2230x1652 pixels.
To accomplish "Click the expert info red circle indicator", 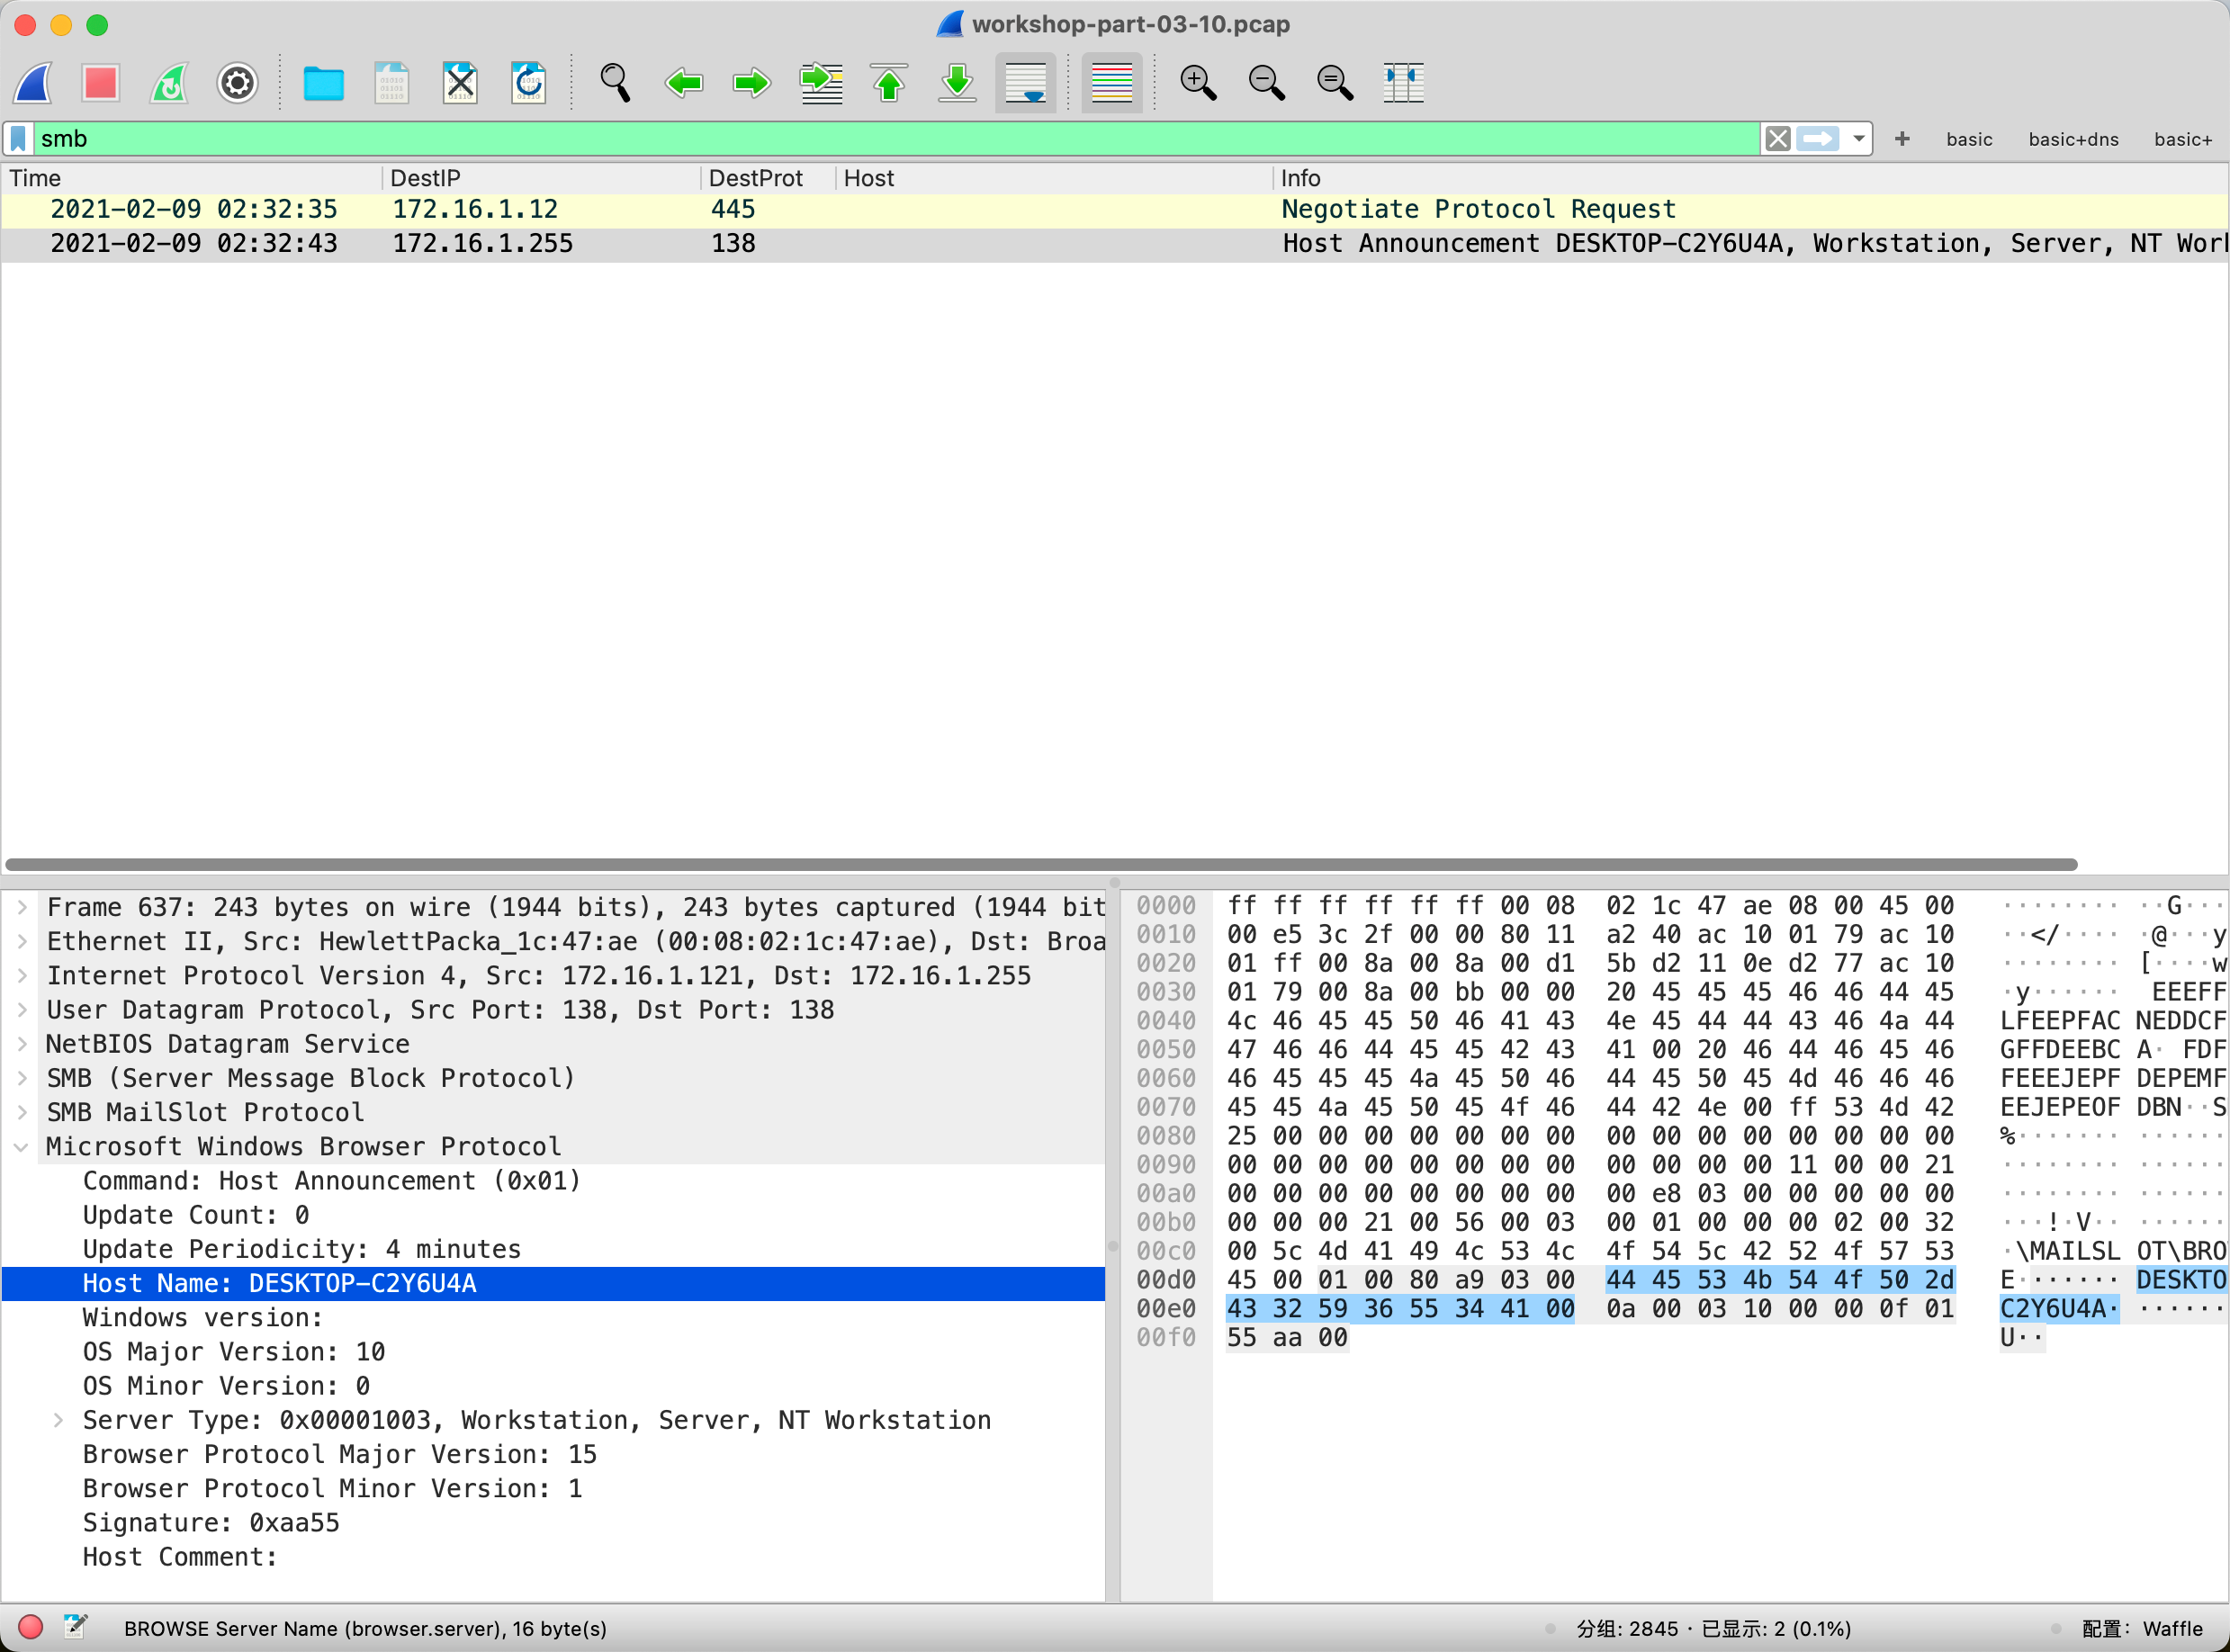I will tap(30, 1627).
